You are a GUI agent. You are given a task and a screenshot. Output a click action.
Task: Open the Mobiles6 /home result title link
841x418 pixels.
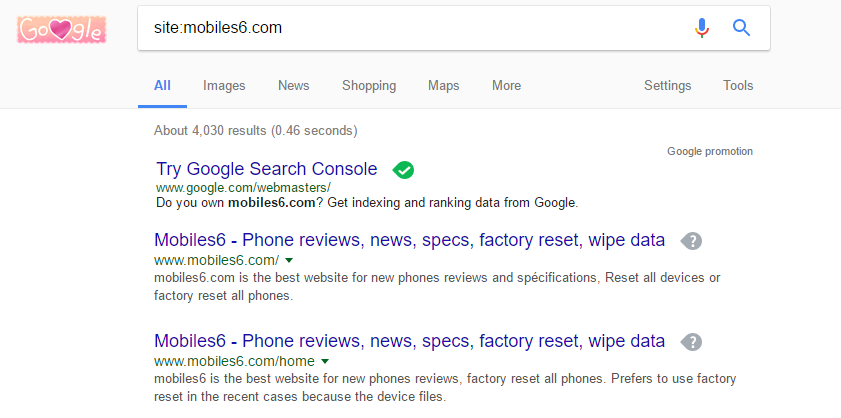pos(409,341)
